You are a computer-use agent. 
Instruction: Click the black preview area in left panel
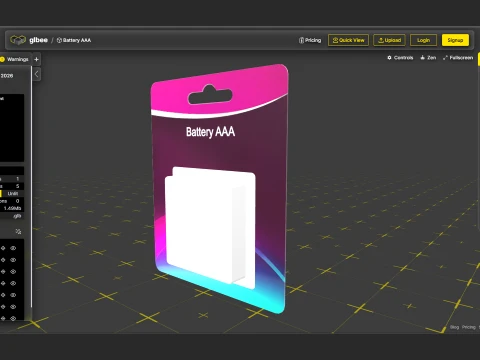(12, 128)
